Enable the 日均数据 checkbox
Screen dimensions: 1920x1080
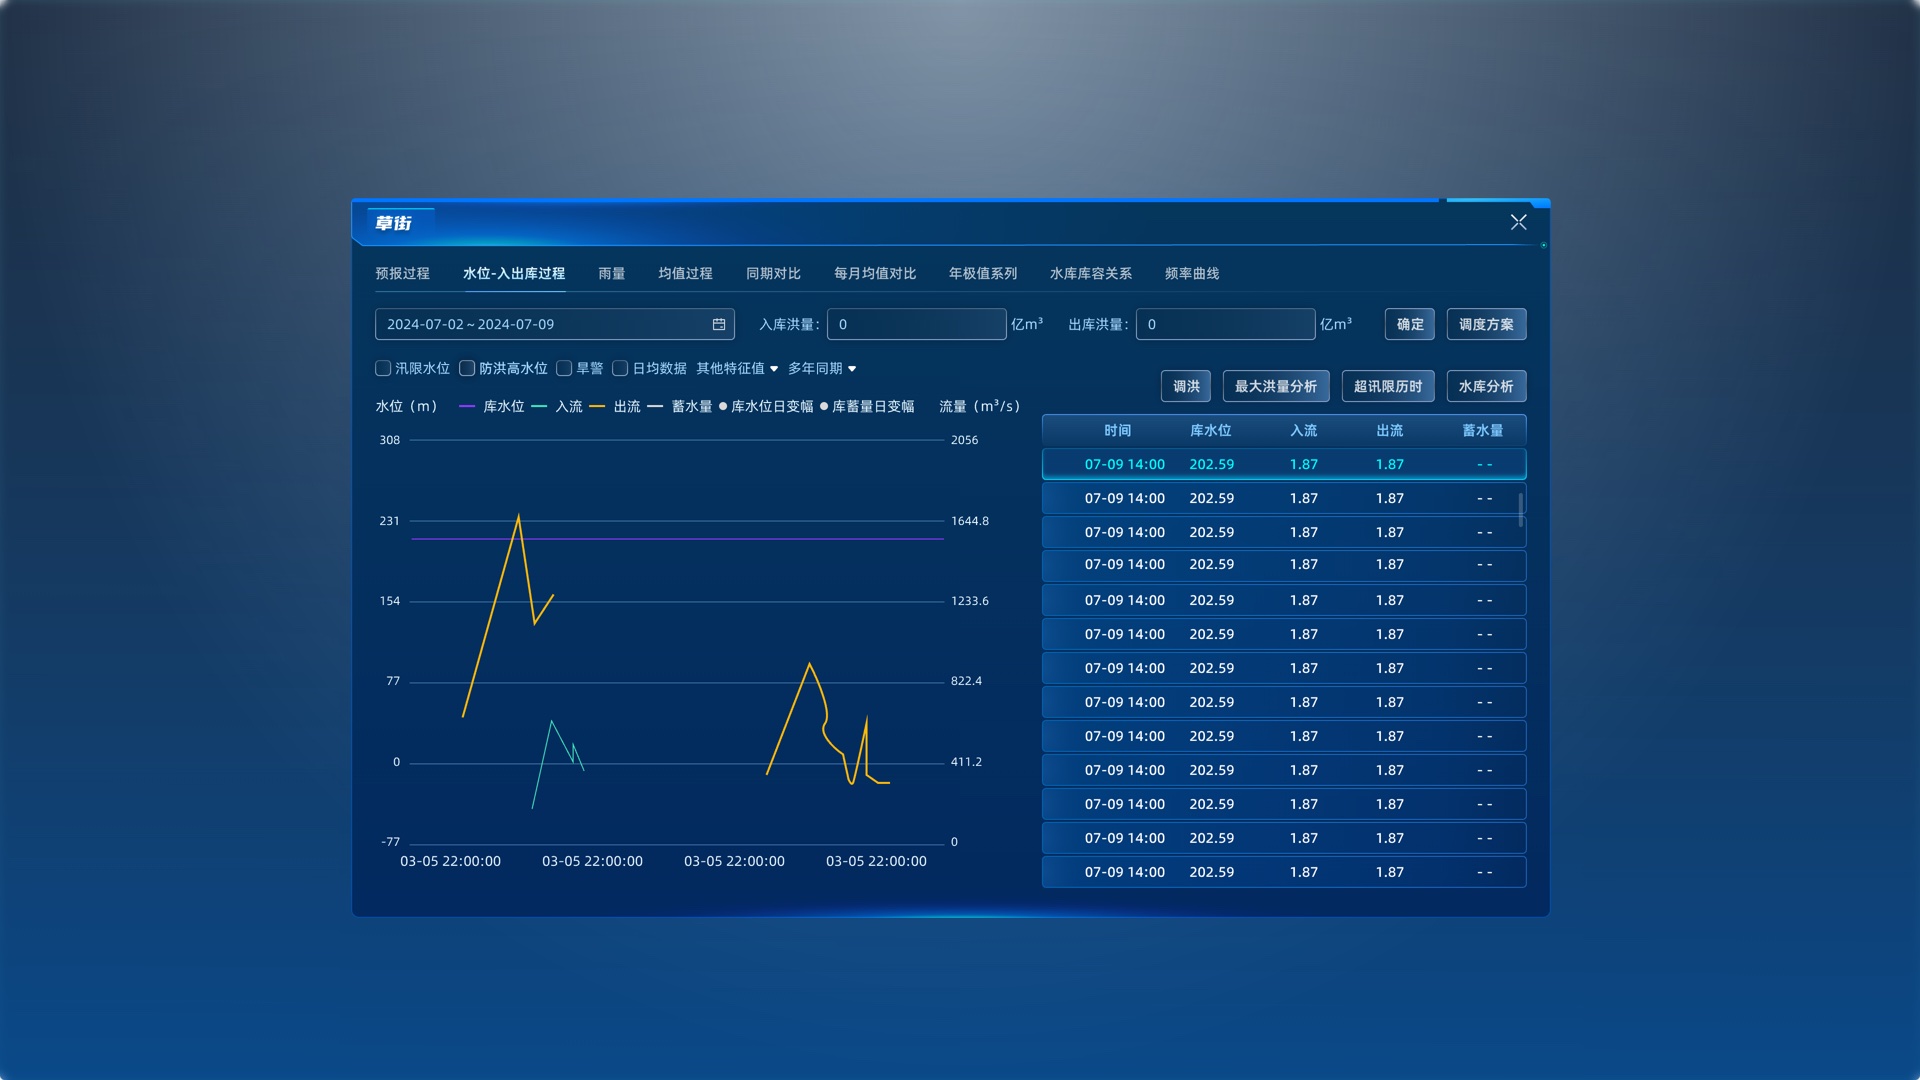620,368
